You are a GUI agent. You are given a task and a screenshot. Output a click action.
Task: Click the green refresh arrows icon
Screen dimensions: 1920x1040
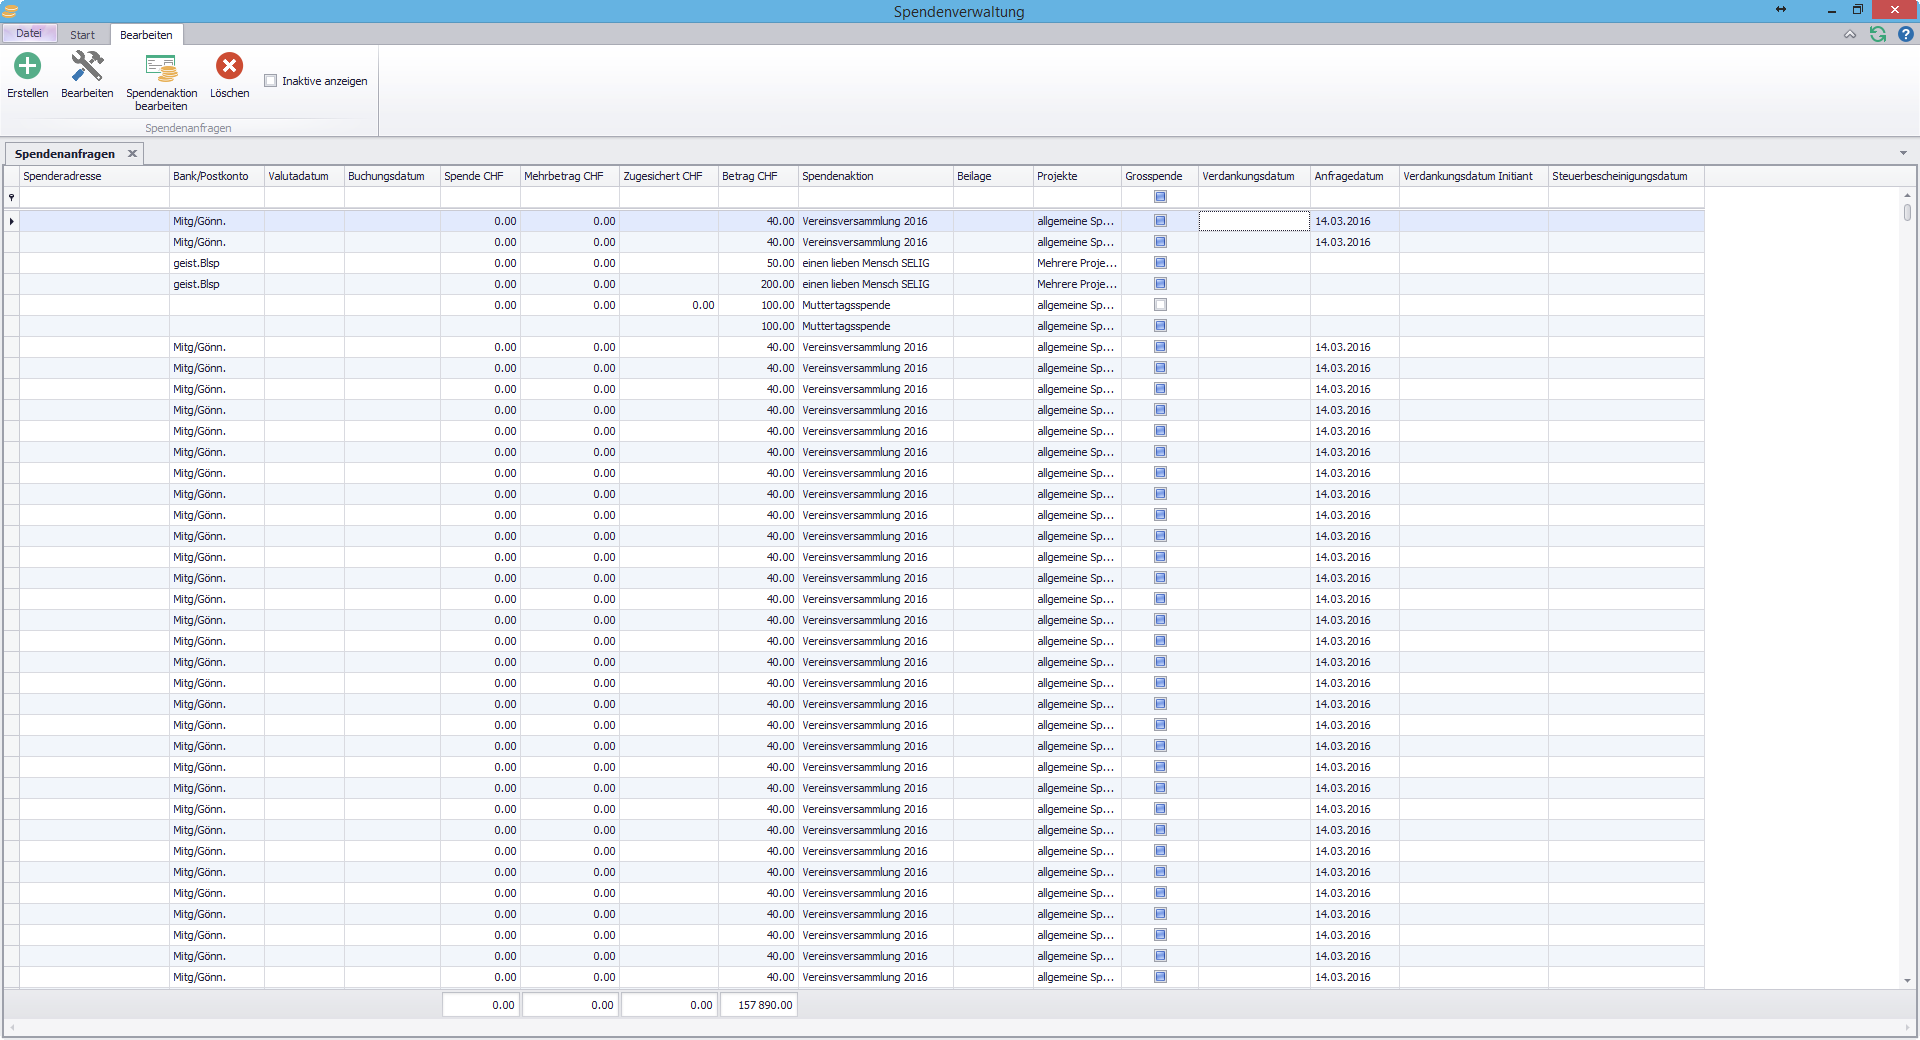point(1878,34)
